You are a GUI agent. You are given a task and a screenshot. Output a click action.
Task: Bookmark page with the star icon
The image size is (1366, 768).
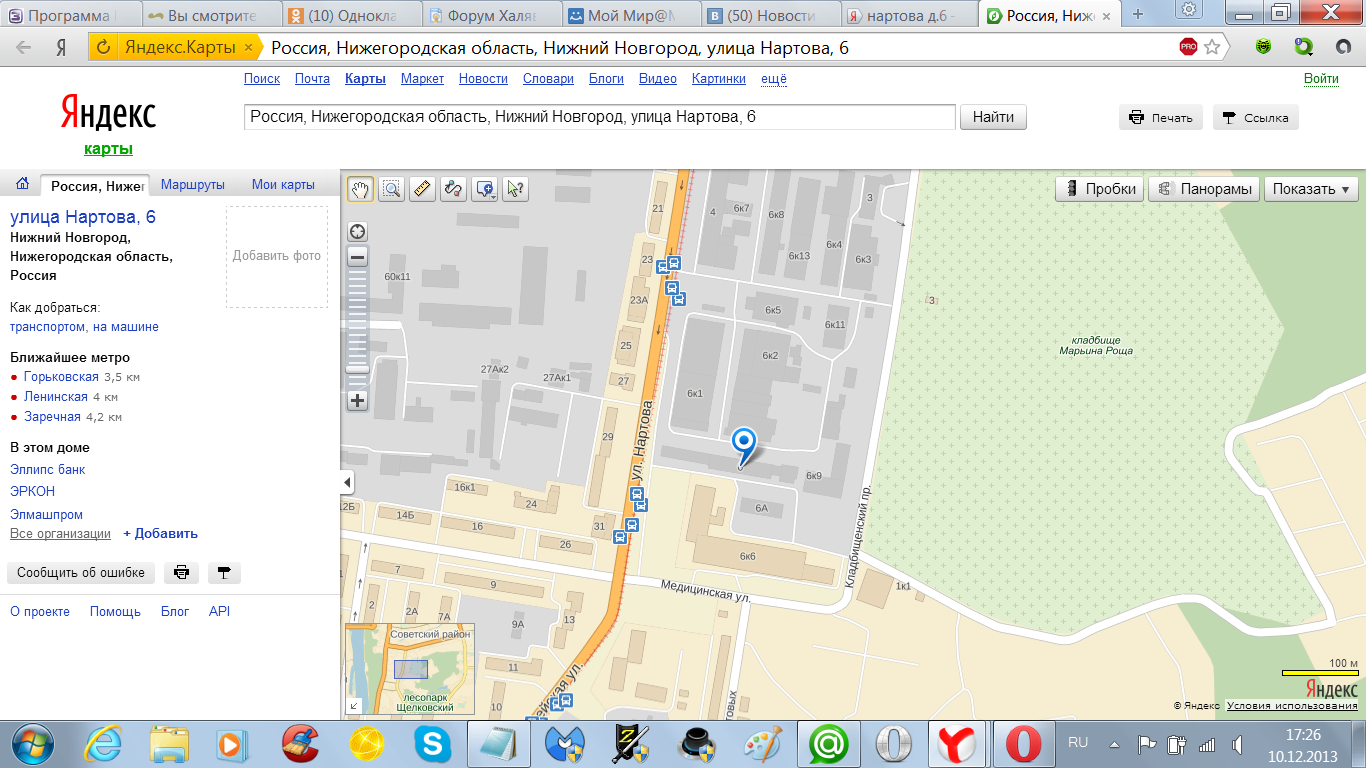coord(1212,47)
